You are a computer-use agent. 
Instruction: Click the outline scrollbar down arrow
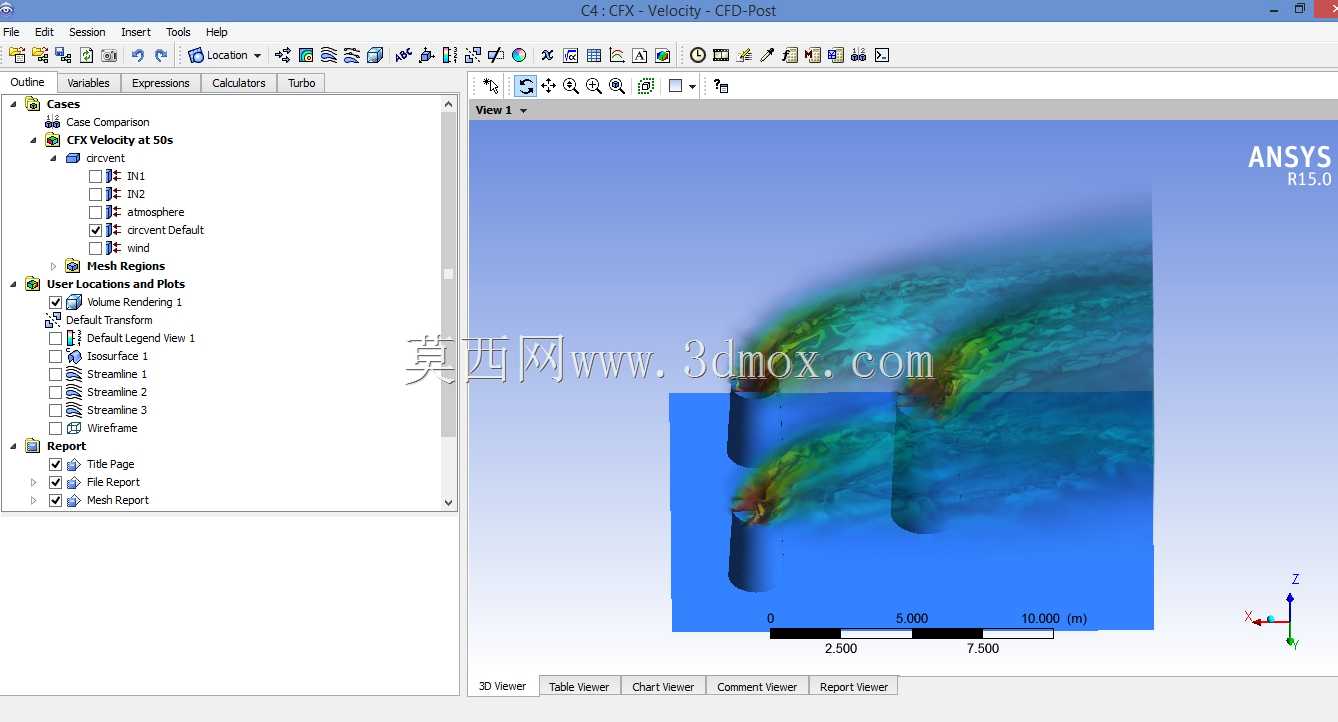pyautogui.click(x=448, y=503)
